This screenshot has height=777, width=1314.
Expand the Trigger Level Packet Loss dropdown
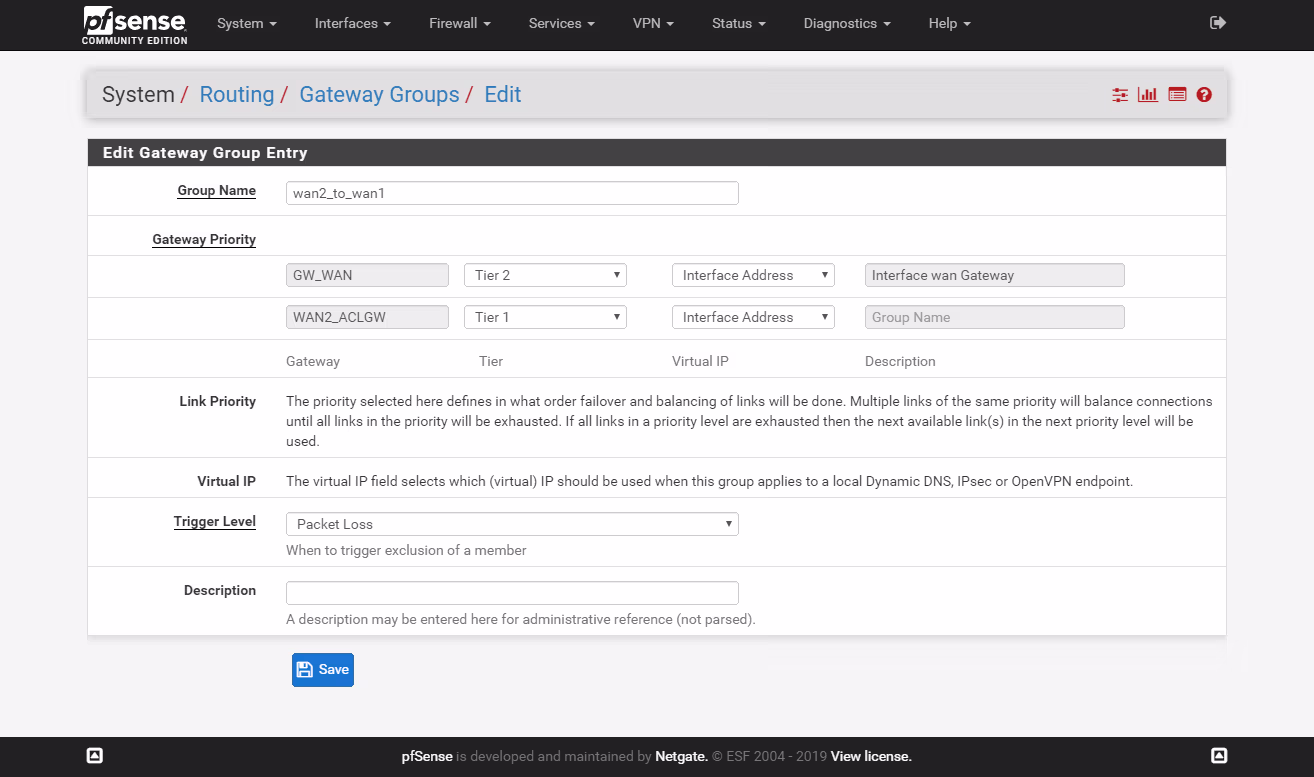coord(512,524)
